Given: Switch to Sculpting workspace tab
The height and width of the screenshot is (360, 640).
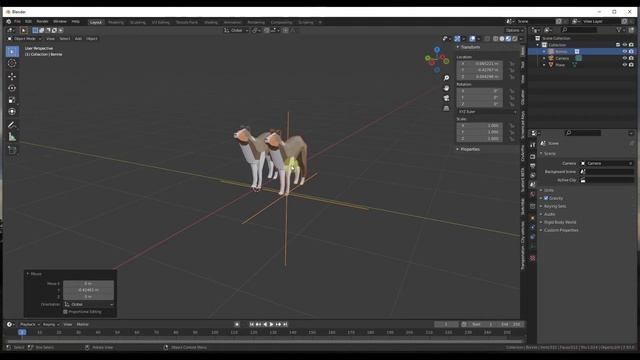Looking at the screenshot, I should tap(138, 22).
